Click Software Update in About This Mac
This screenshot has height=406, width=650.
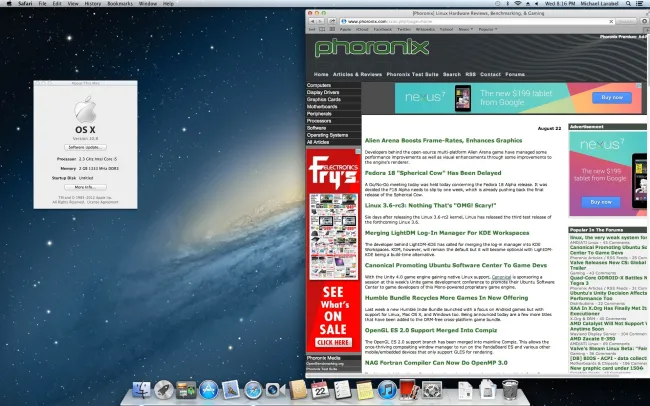[x=85, y=147]
